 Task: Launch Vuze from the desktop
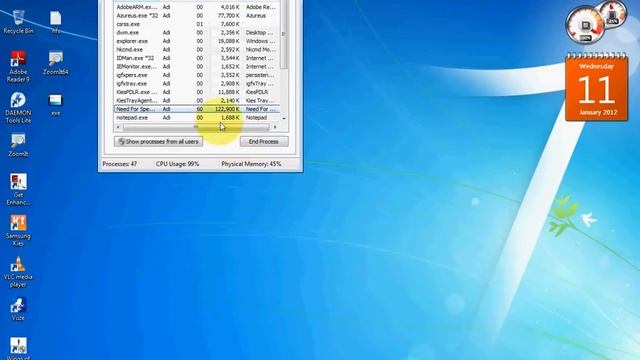18,309
